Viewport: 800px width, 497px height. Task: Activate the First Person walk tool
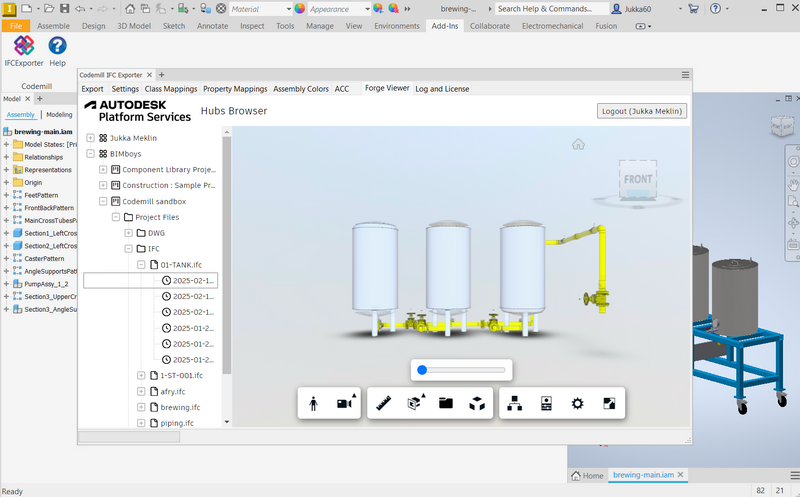tap(314, 403)
